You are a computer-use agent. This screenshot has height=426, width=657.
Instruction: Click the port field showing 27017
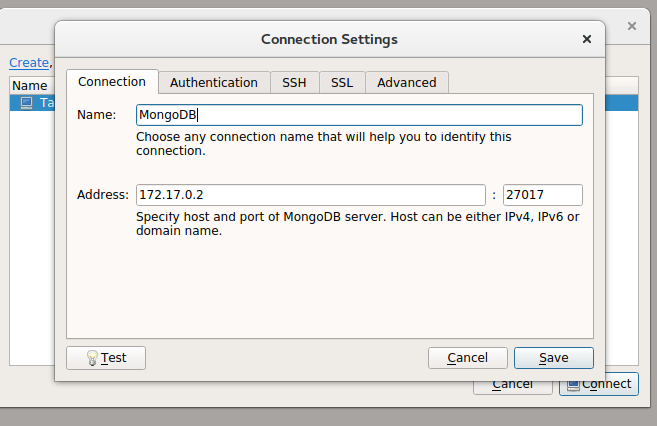point(543,195)
